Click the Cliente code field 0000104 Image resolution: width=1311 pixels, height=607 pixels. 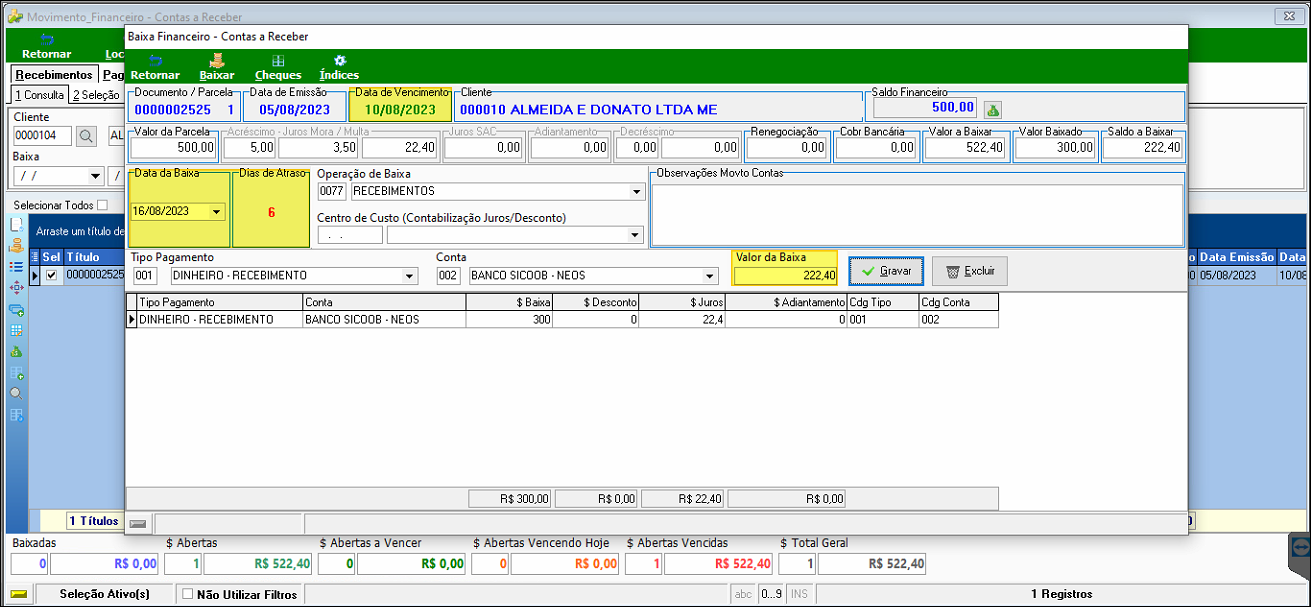tap(43, 136)
